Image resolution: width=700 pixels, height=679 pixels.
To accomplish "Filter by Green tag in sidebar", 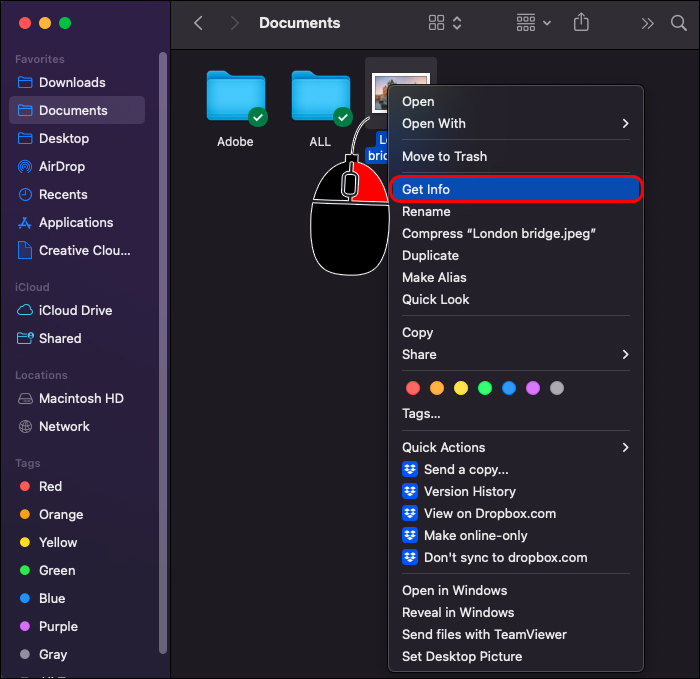I will (x=77, y=571).
